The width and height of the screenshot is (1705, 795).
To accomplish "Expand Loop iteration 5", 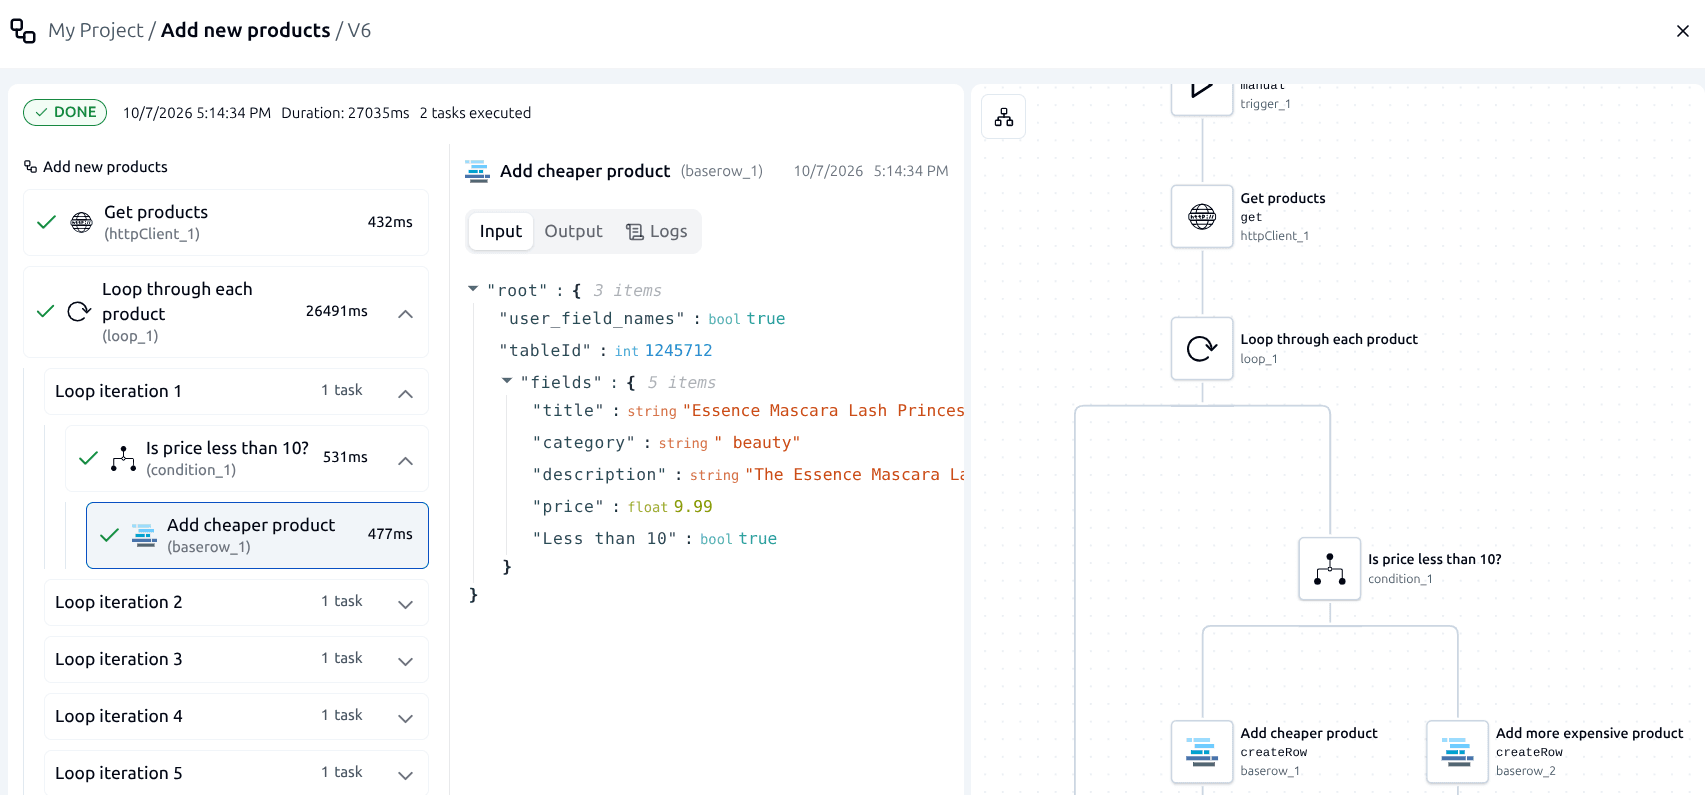I will coord(405,775).
